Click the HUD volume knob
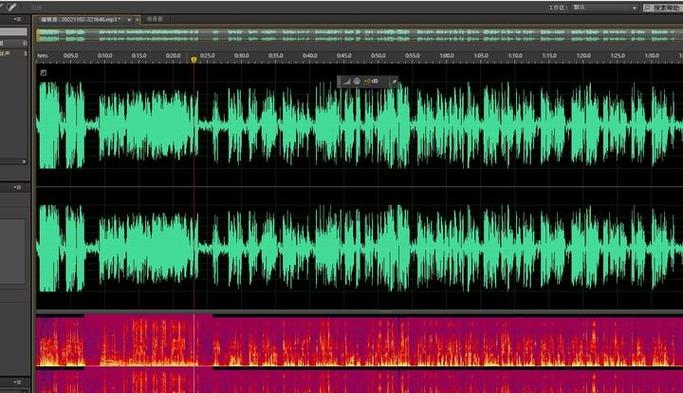The image size is (683, 393). point(357,81)
